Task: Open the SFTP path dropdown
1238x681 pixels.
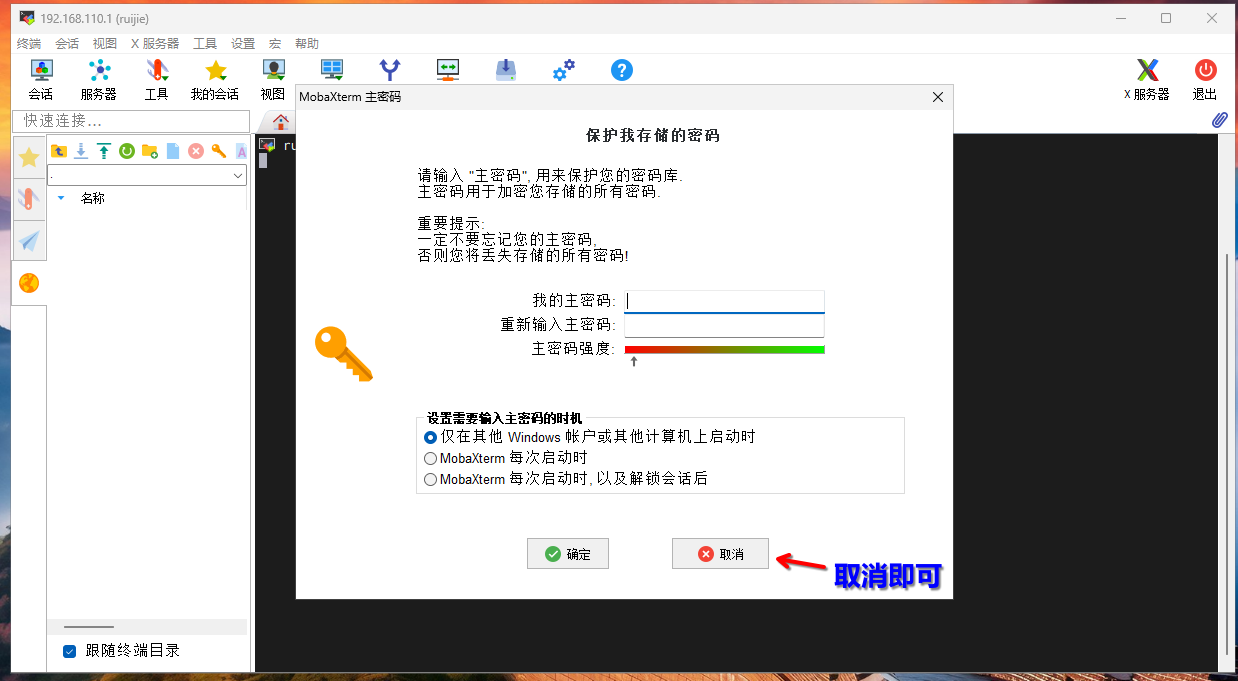Action: (237, 175)
